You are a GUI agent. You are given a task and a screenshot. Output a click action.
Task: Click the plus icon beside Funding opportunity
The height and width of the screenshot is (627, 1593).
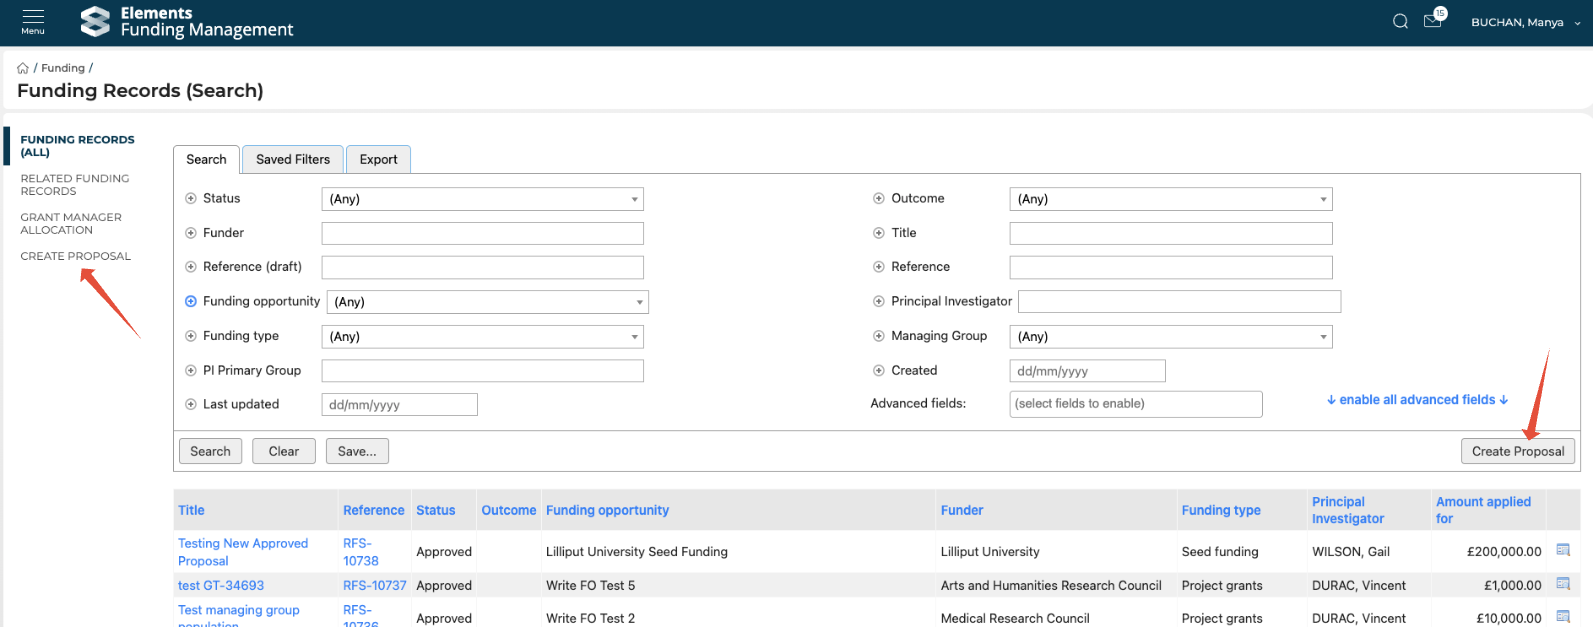[x=191, y=301]
